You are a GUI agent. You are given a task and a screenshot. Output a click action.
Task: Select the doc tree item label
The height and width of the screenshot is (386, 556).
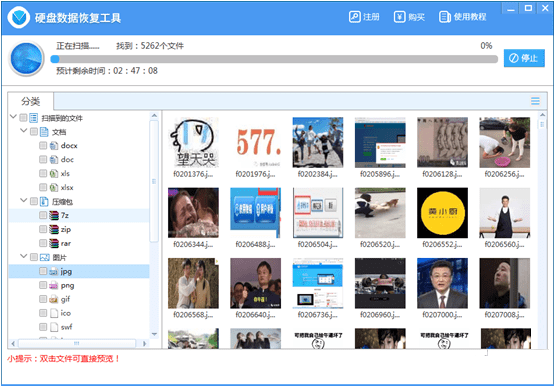[x=67, y=160]
